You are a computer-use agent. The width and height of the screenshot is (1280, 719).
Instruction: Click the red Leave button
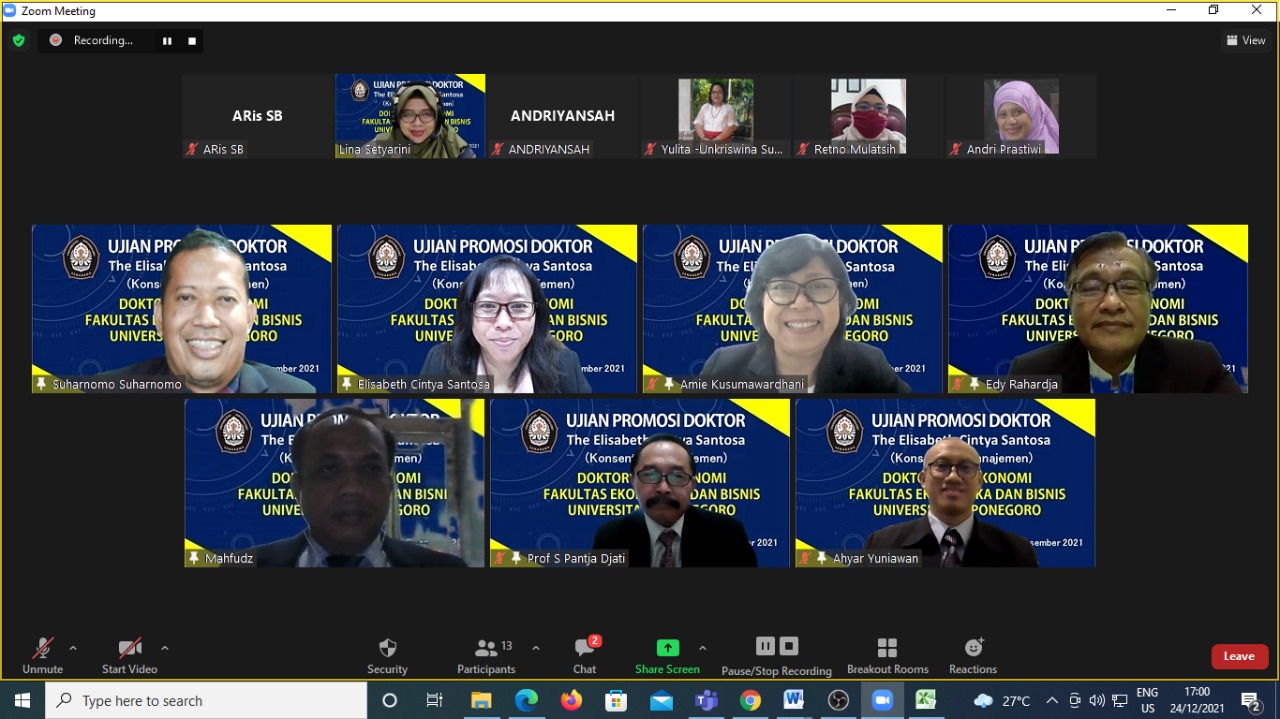tap(1240, 656)
